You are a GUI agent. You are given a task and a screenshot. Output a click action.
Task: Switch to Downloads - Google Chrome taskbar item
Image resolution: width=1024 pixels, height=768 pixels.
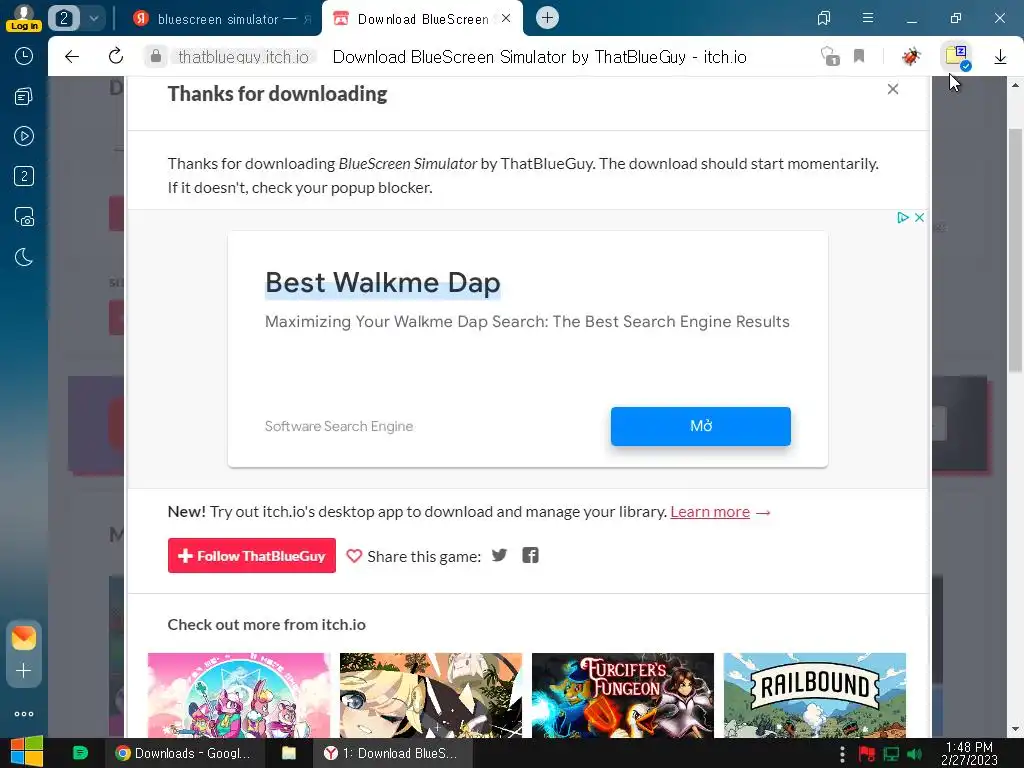pyautogui.click(x=184, y=753)
